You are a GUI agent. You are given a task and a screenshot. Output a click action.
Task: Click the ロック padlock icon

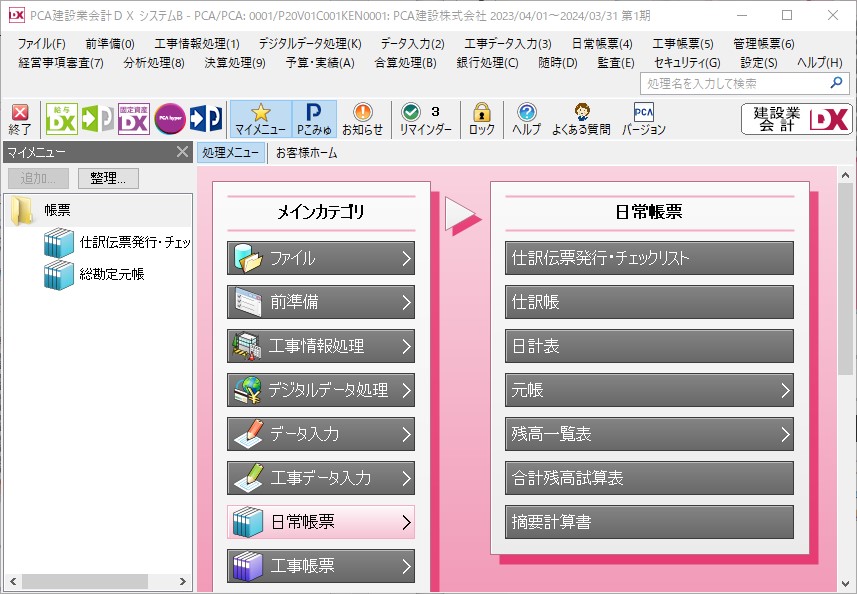coord(482,119)
